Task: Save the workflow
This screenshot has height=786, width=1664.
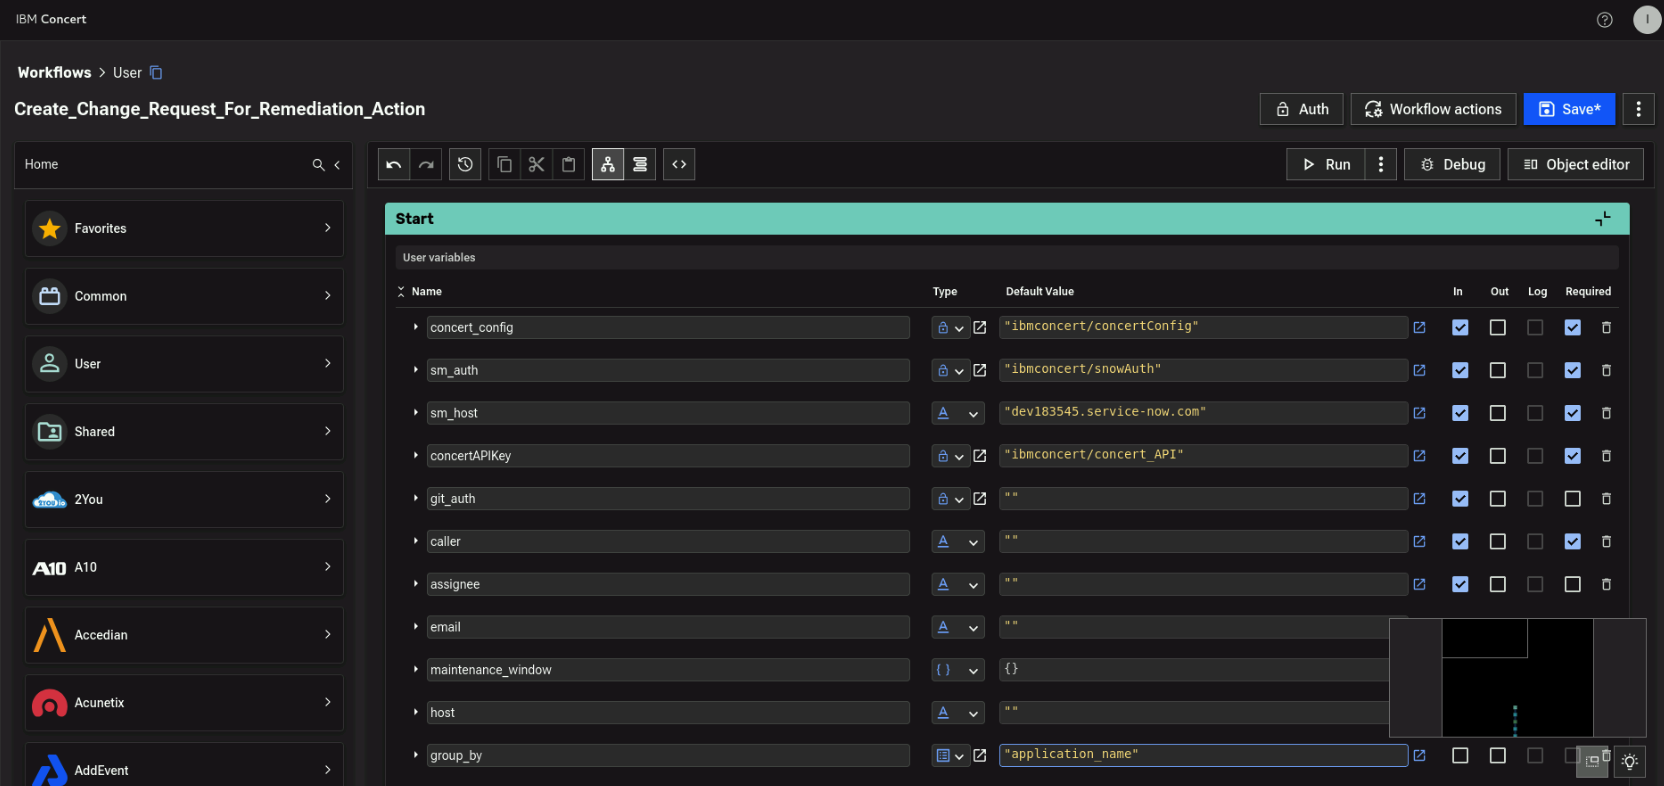Action: tap(1569, 109)
